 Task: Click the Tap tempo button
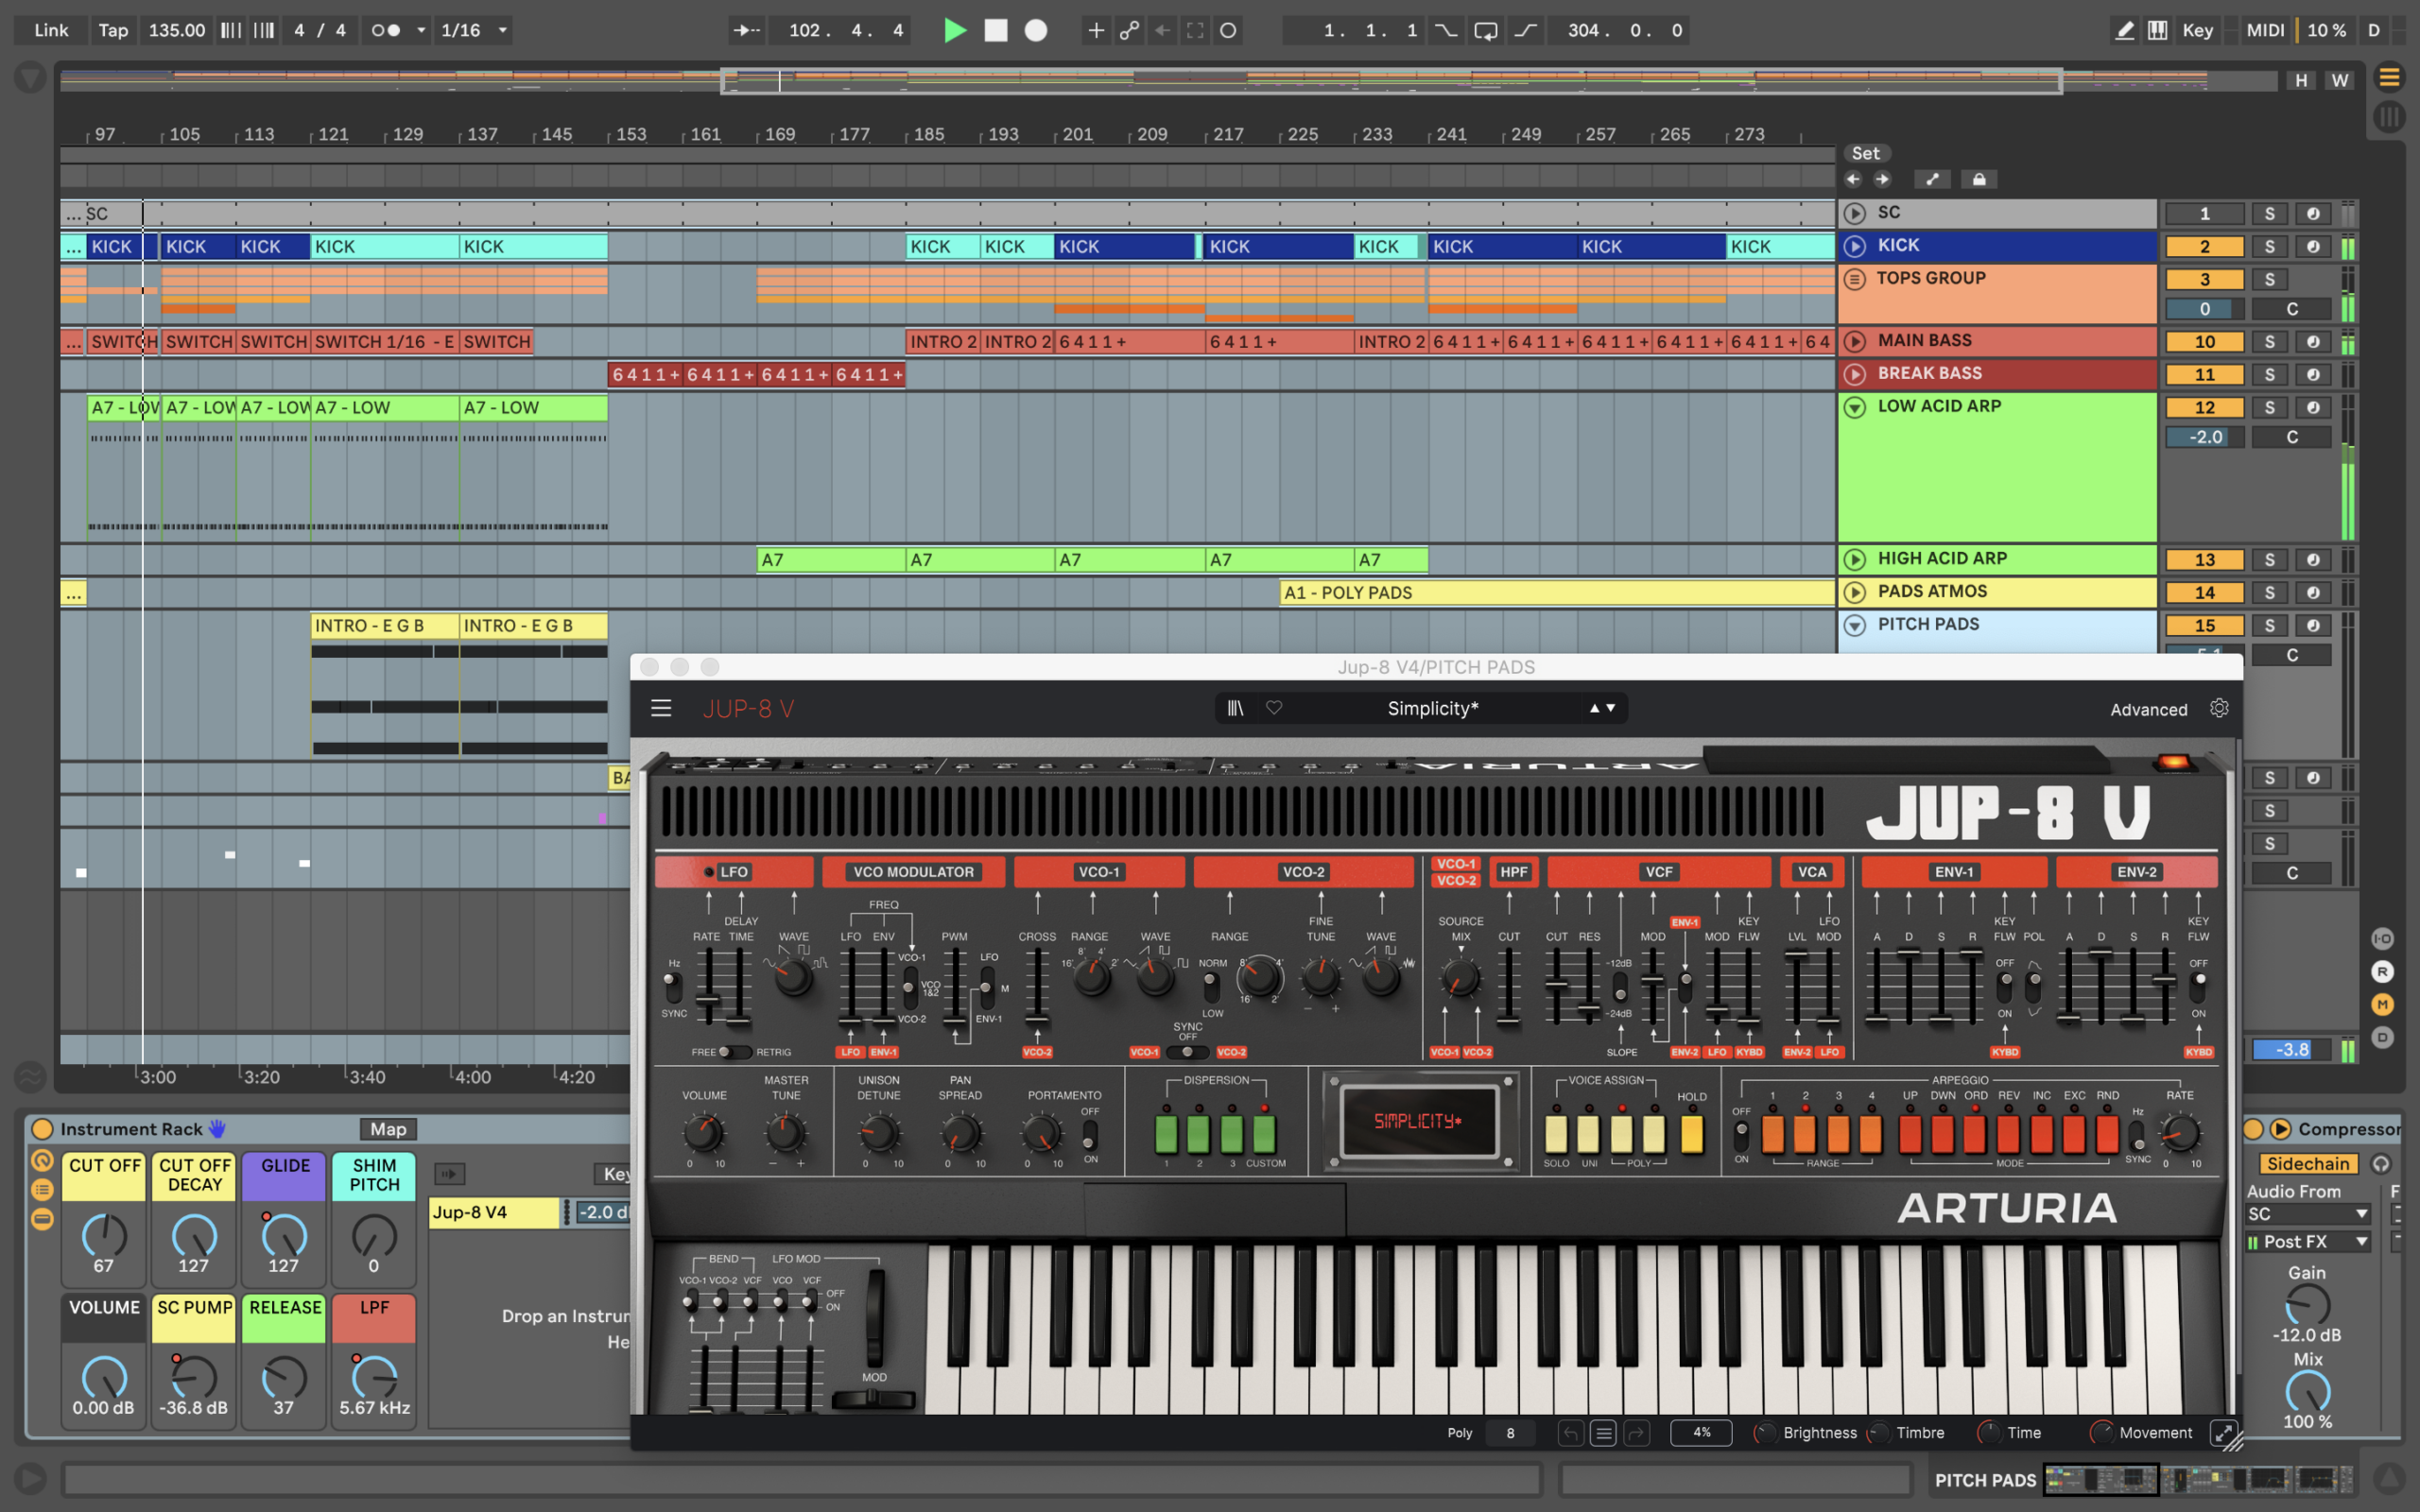pyautogui.click(x=113, y=30)
